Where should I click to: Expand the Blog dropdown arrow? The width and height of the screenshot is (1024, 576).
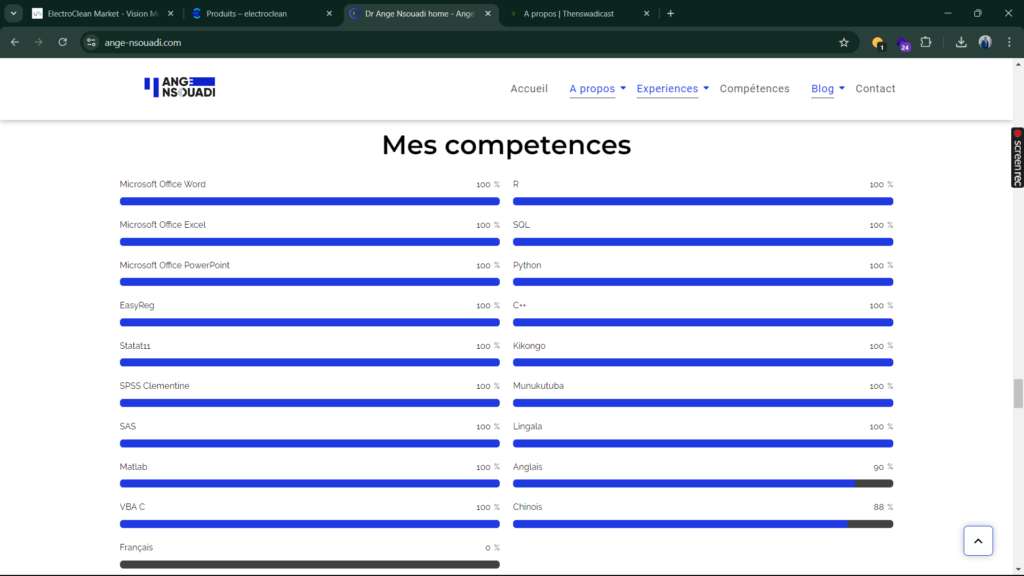coord(842,88)
